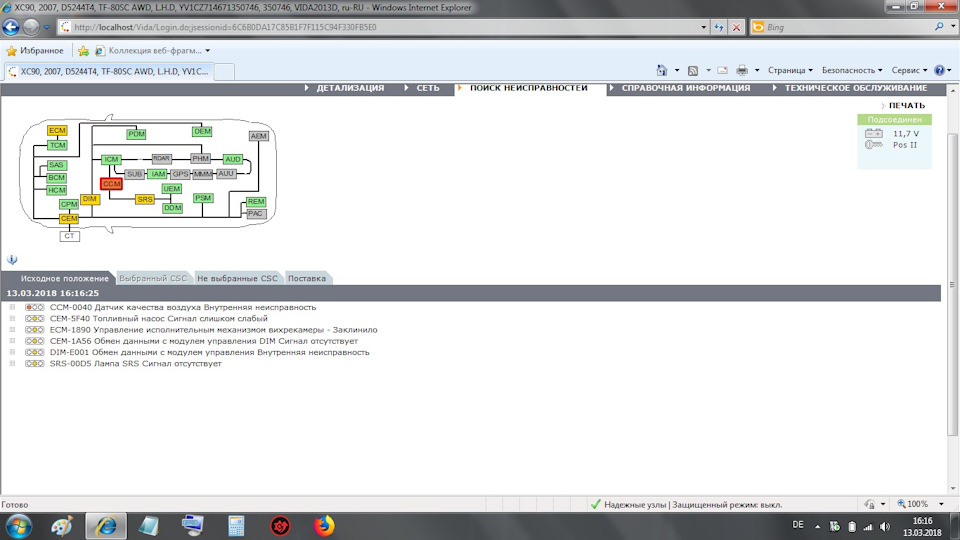
Task: Click the PHM module node
Action: click(x=201, y=159)
